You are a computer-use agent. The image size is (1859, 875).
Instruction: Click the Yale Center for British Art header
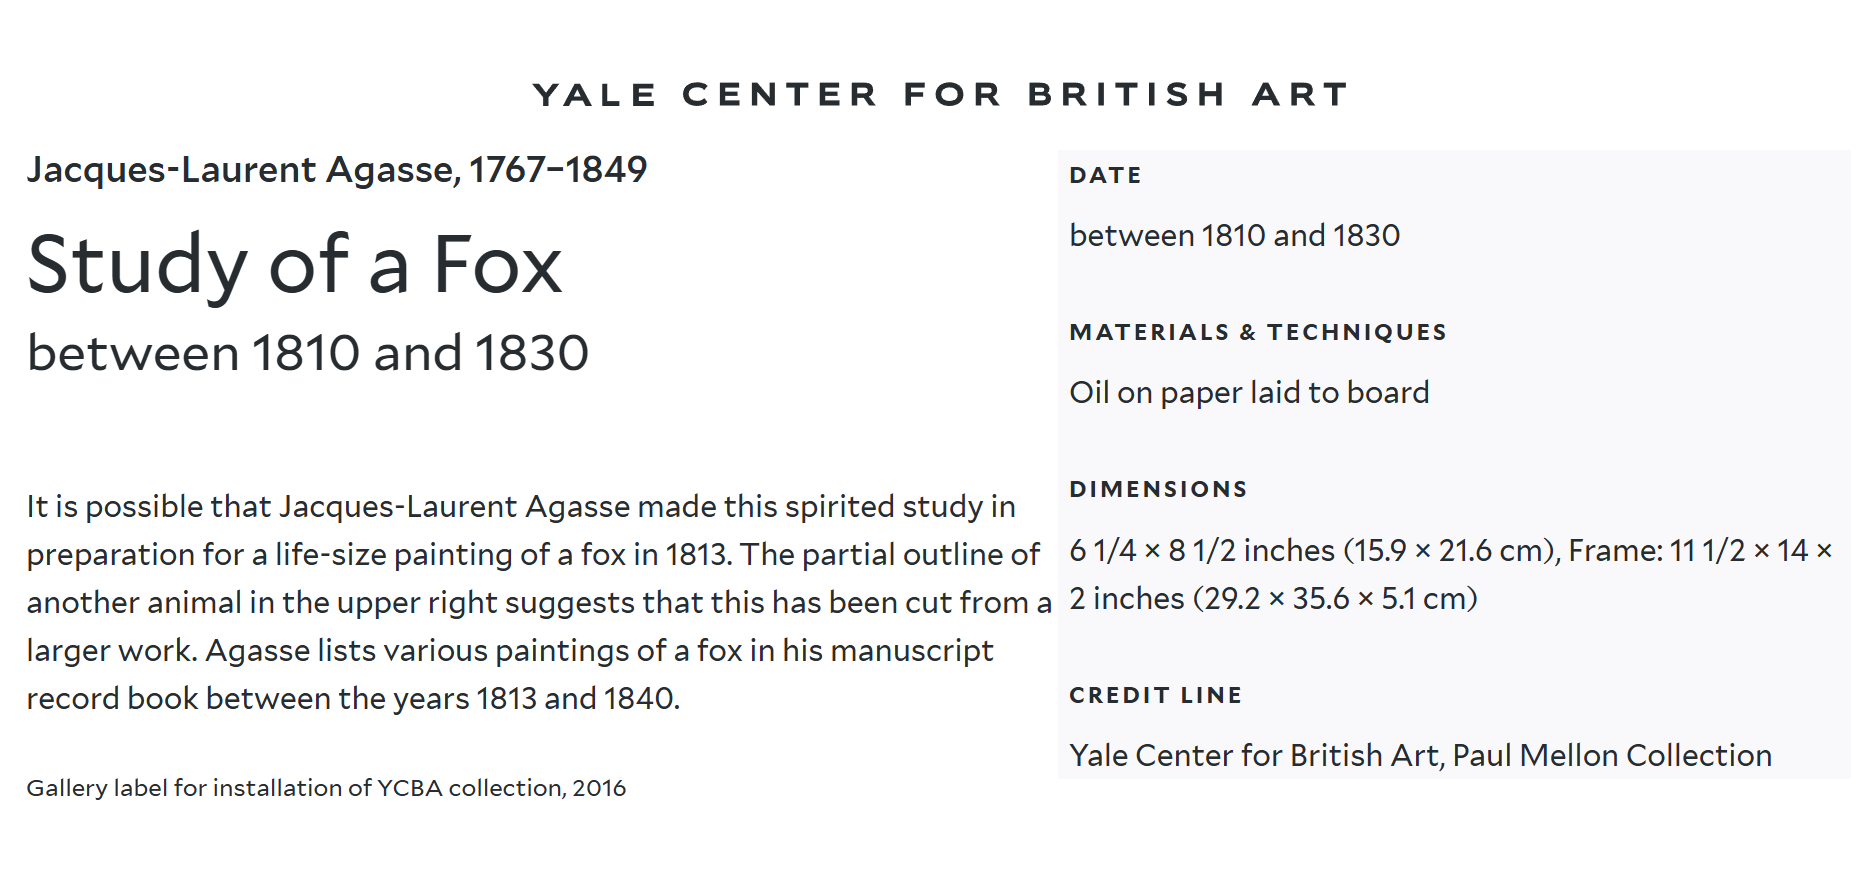click(x=940, y=94)
